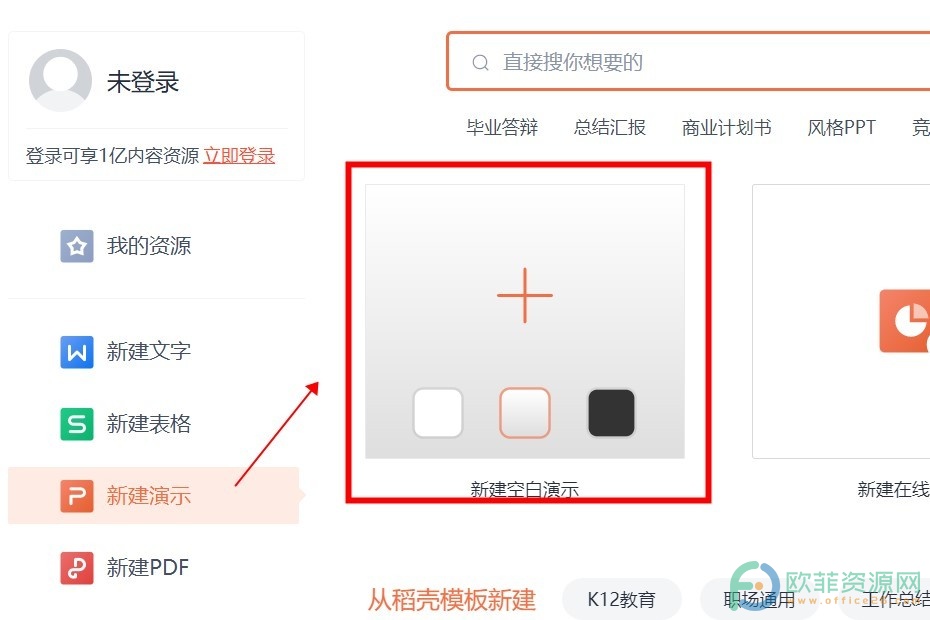Click the 职场通用 template filter
930x620 pixels.
pos(760,599)
